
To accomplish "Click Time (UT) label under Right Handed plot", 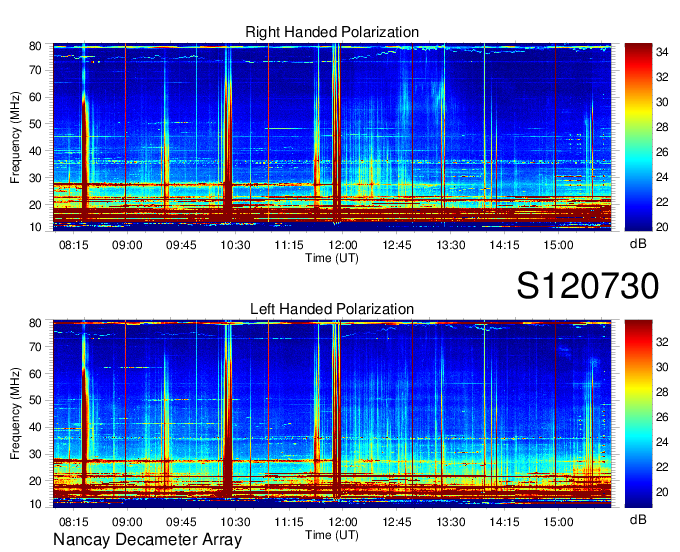I will (332, 258).
